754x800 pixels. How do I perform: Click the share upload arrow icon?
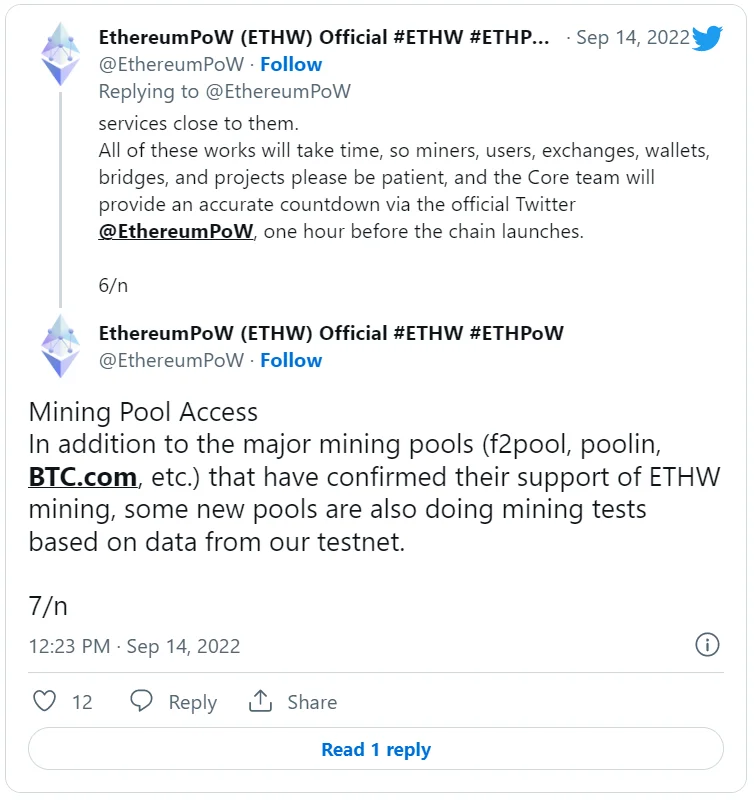click(261, 701)
